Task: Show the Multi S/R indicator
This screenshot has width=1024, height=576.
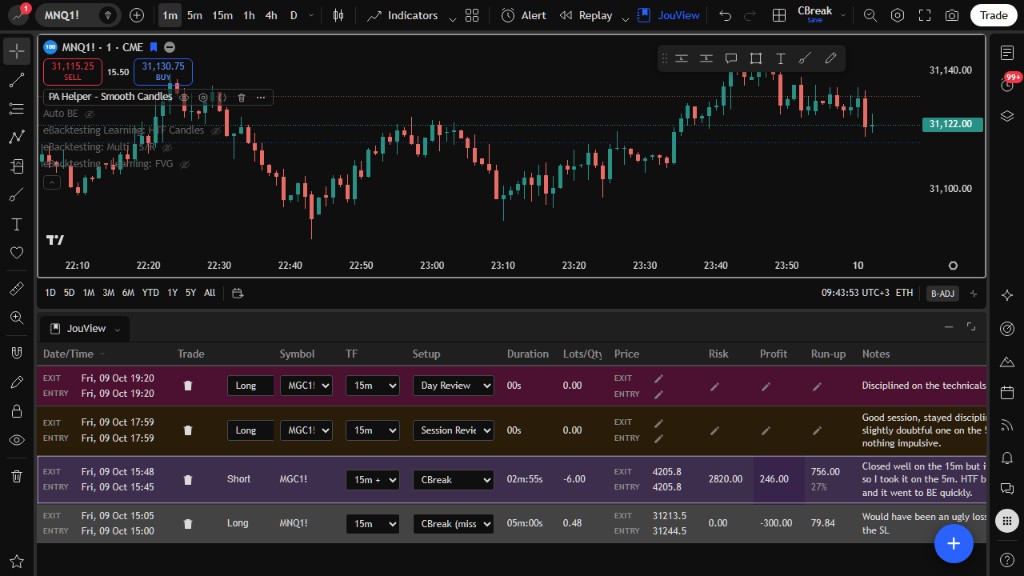Action: (x=167, y=148)
